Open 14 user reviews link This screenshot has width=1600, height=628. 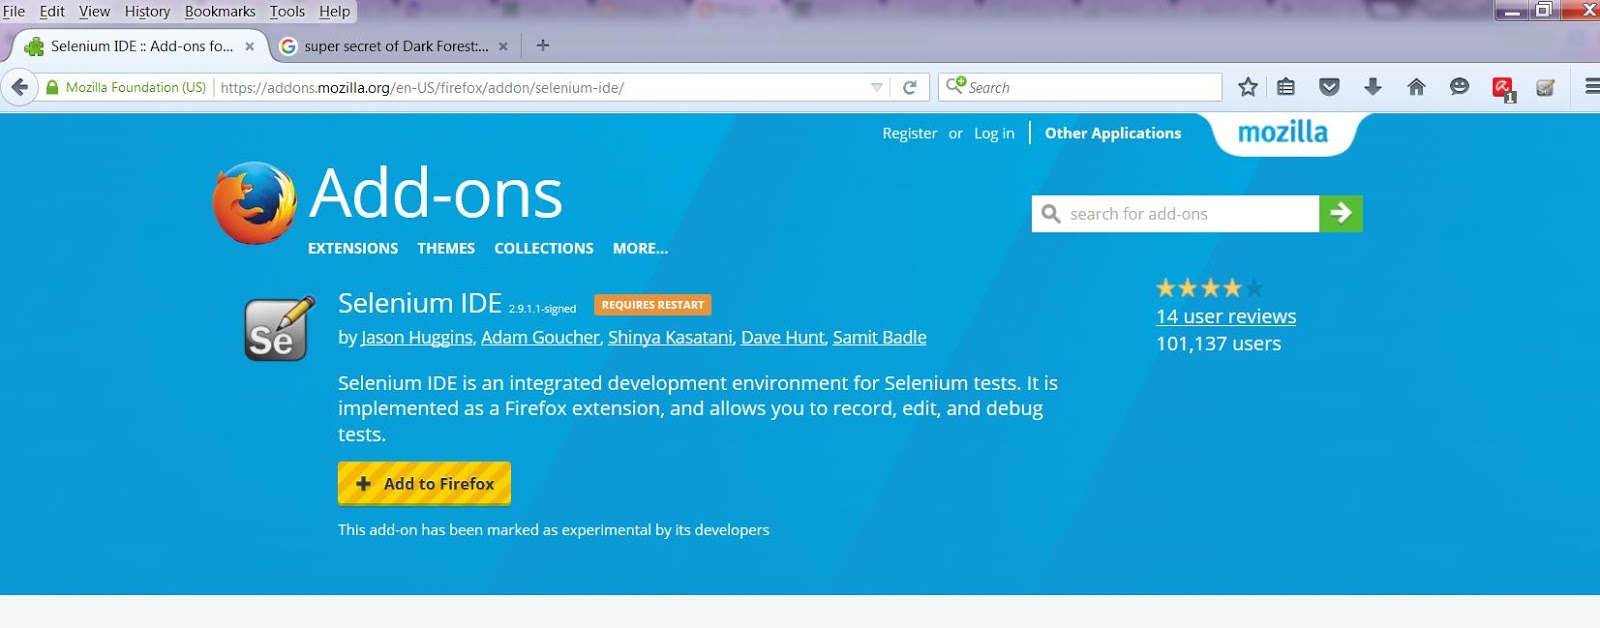pyautogui.click(x=1226, y=316)
